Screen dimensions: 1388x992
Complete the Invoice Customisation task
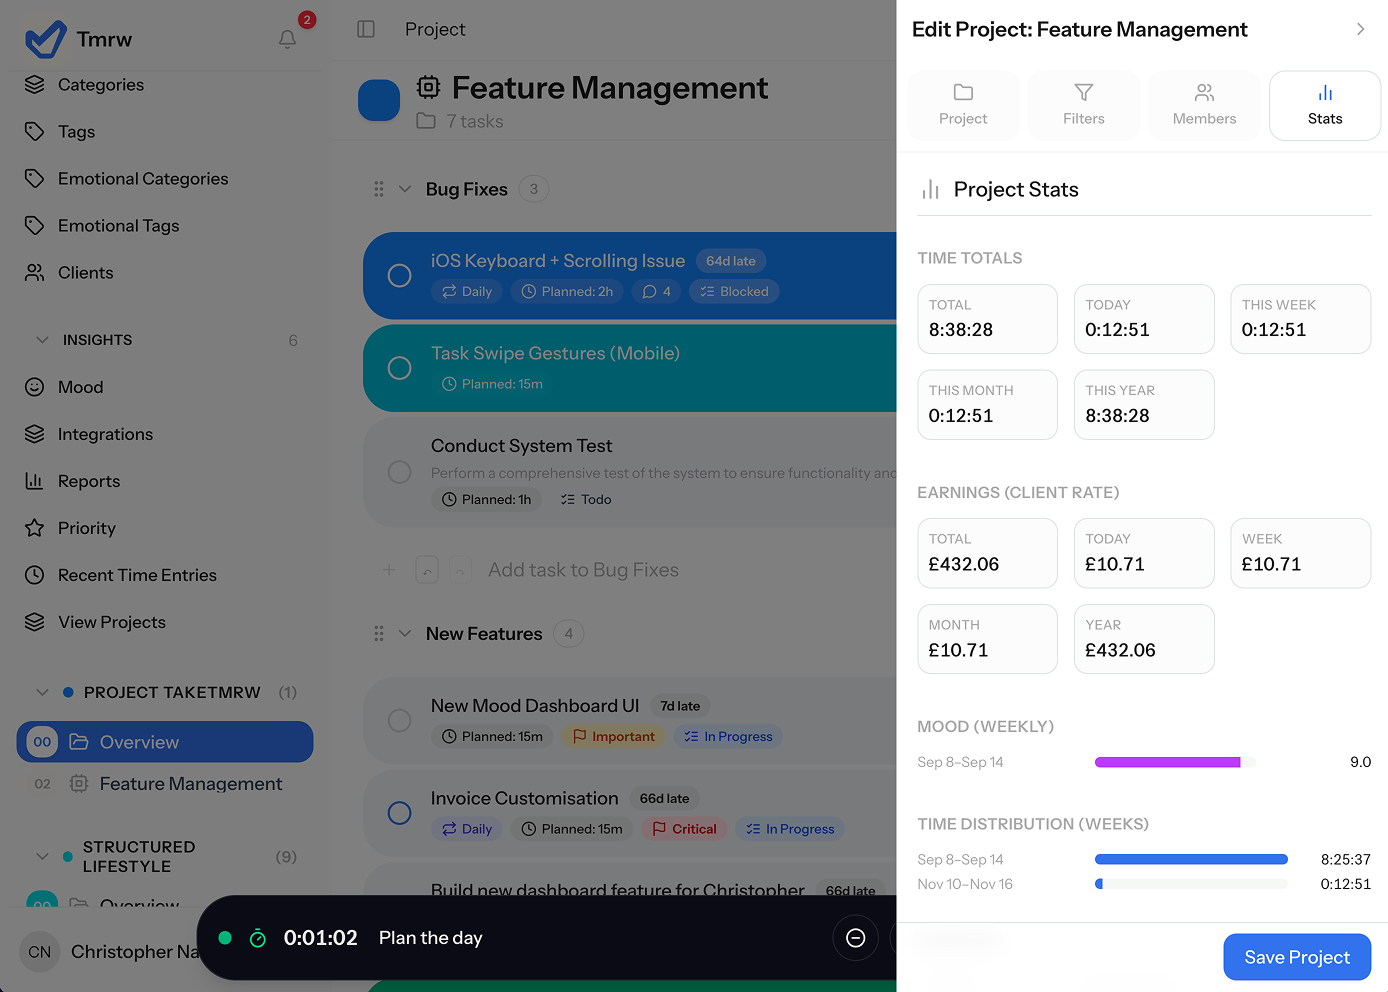[x=399, y=813]
